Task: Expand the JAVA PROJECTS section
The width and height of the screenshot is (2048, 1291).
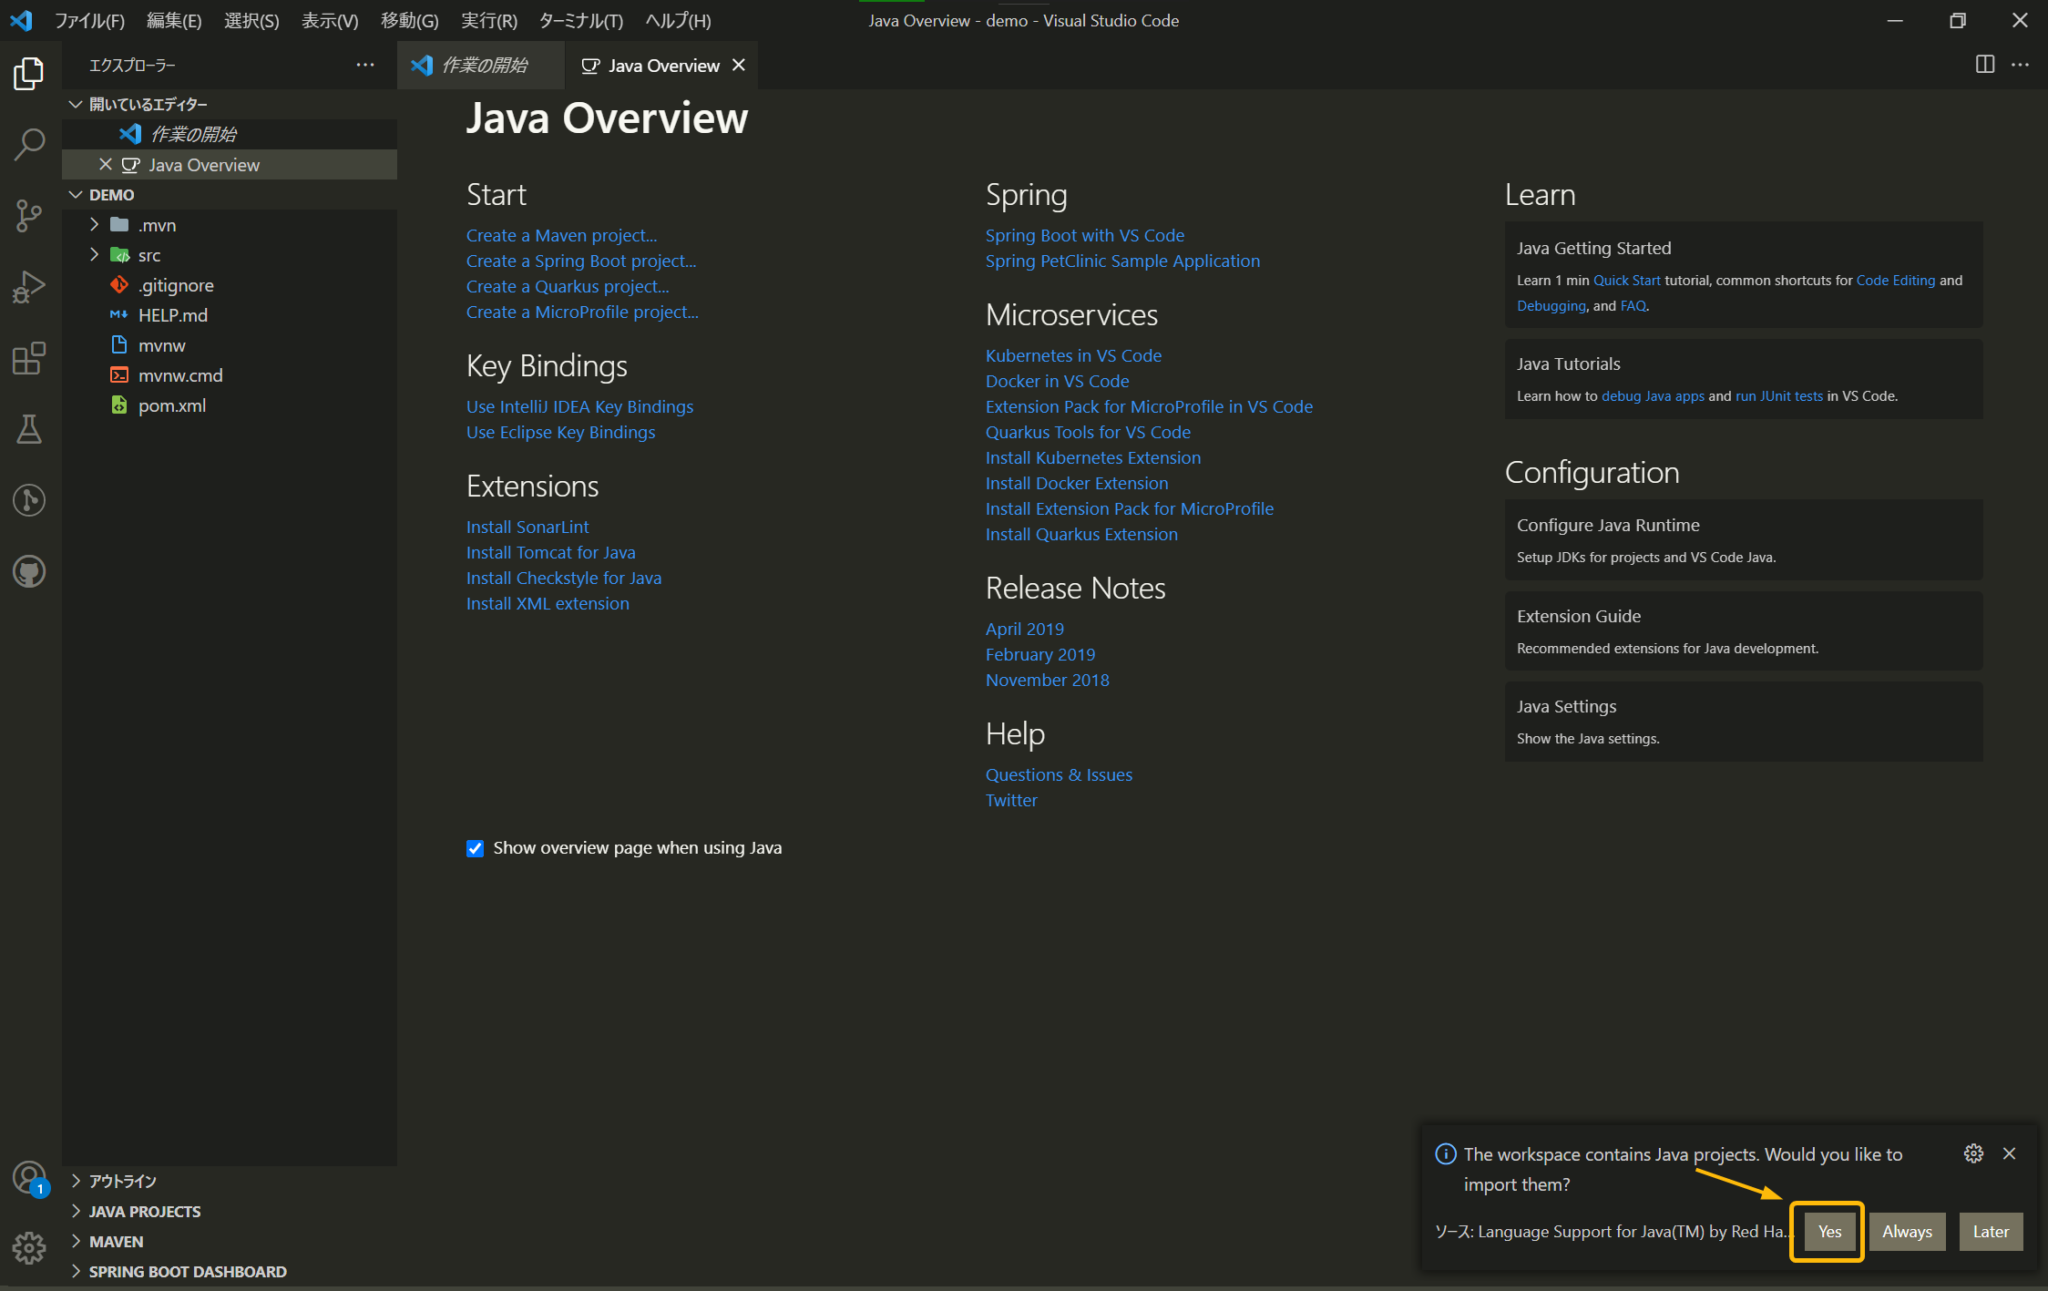Action: click(144, 1211)
